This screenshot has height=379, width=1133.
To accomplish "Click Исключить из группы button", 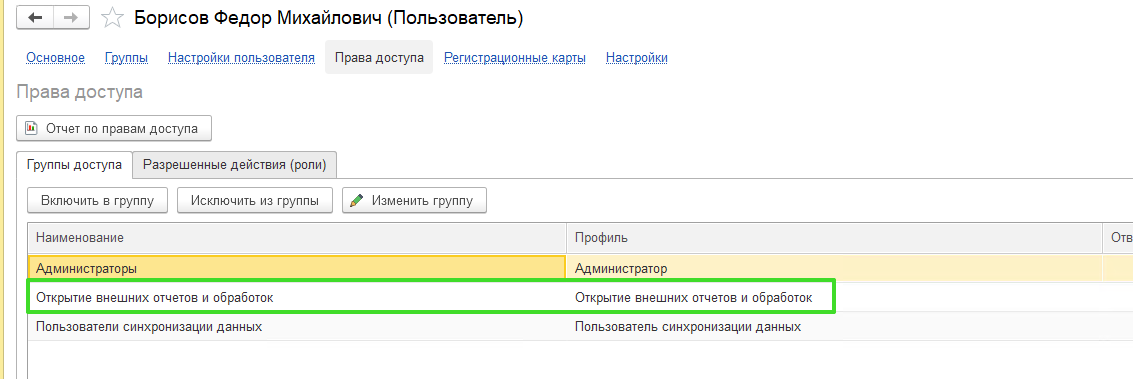I will [x=254, y=201].
